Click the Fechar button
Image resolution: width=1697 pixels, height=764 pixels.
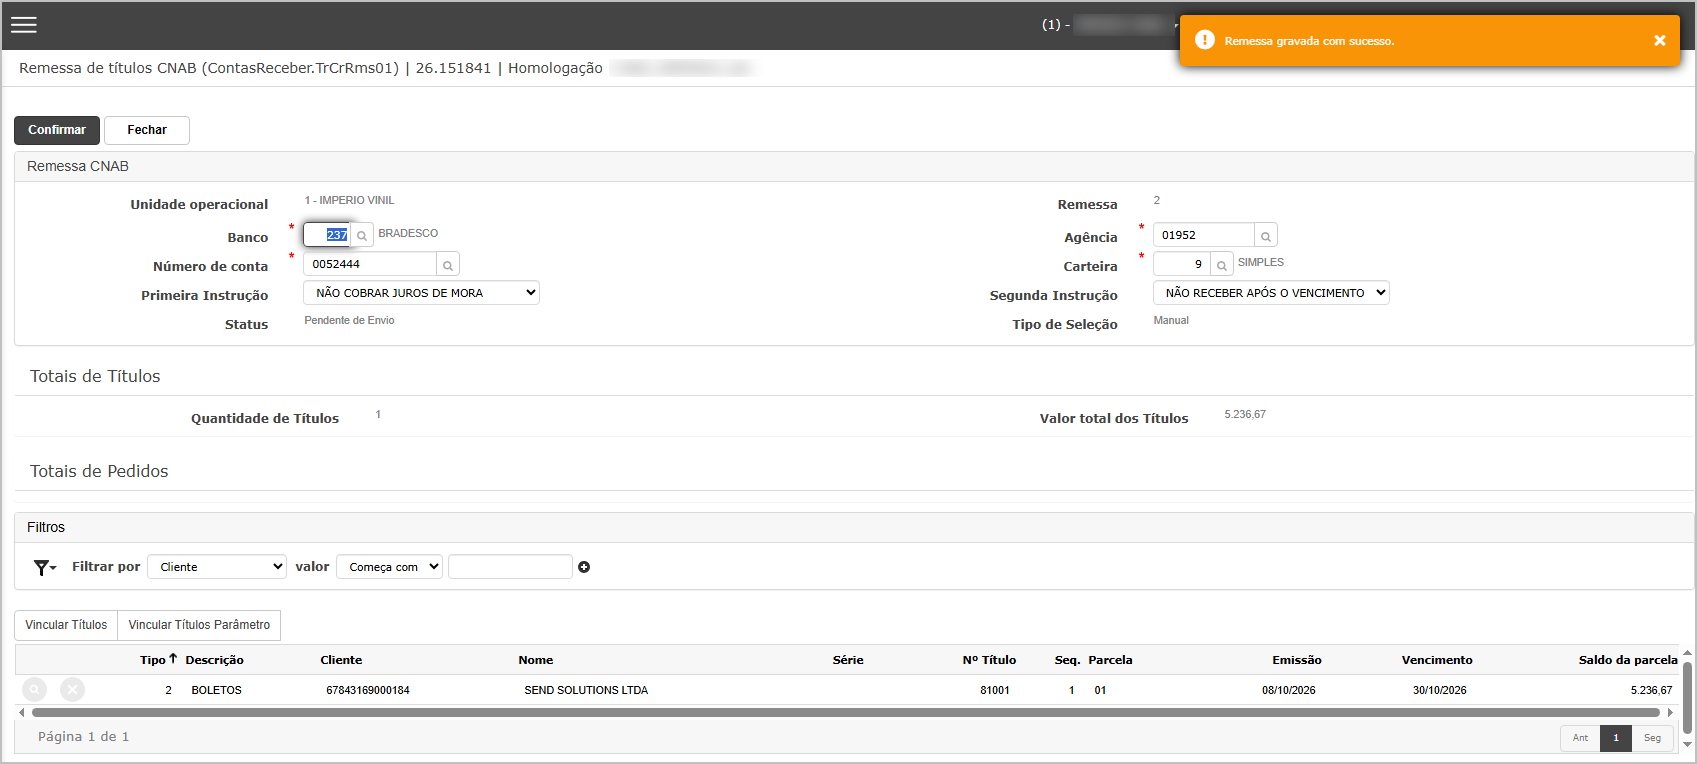pos(147,130)
